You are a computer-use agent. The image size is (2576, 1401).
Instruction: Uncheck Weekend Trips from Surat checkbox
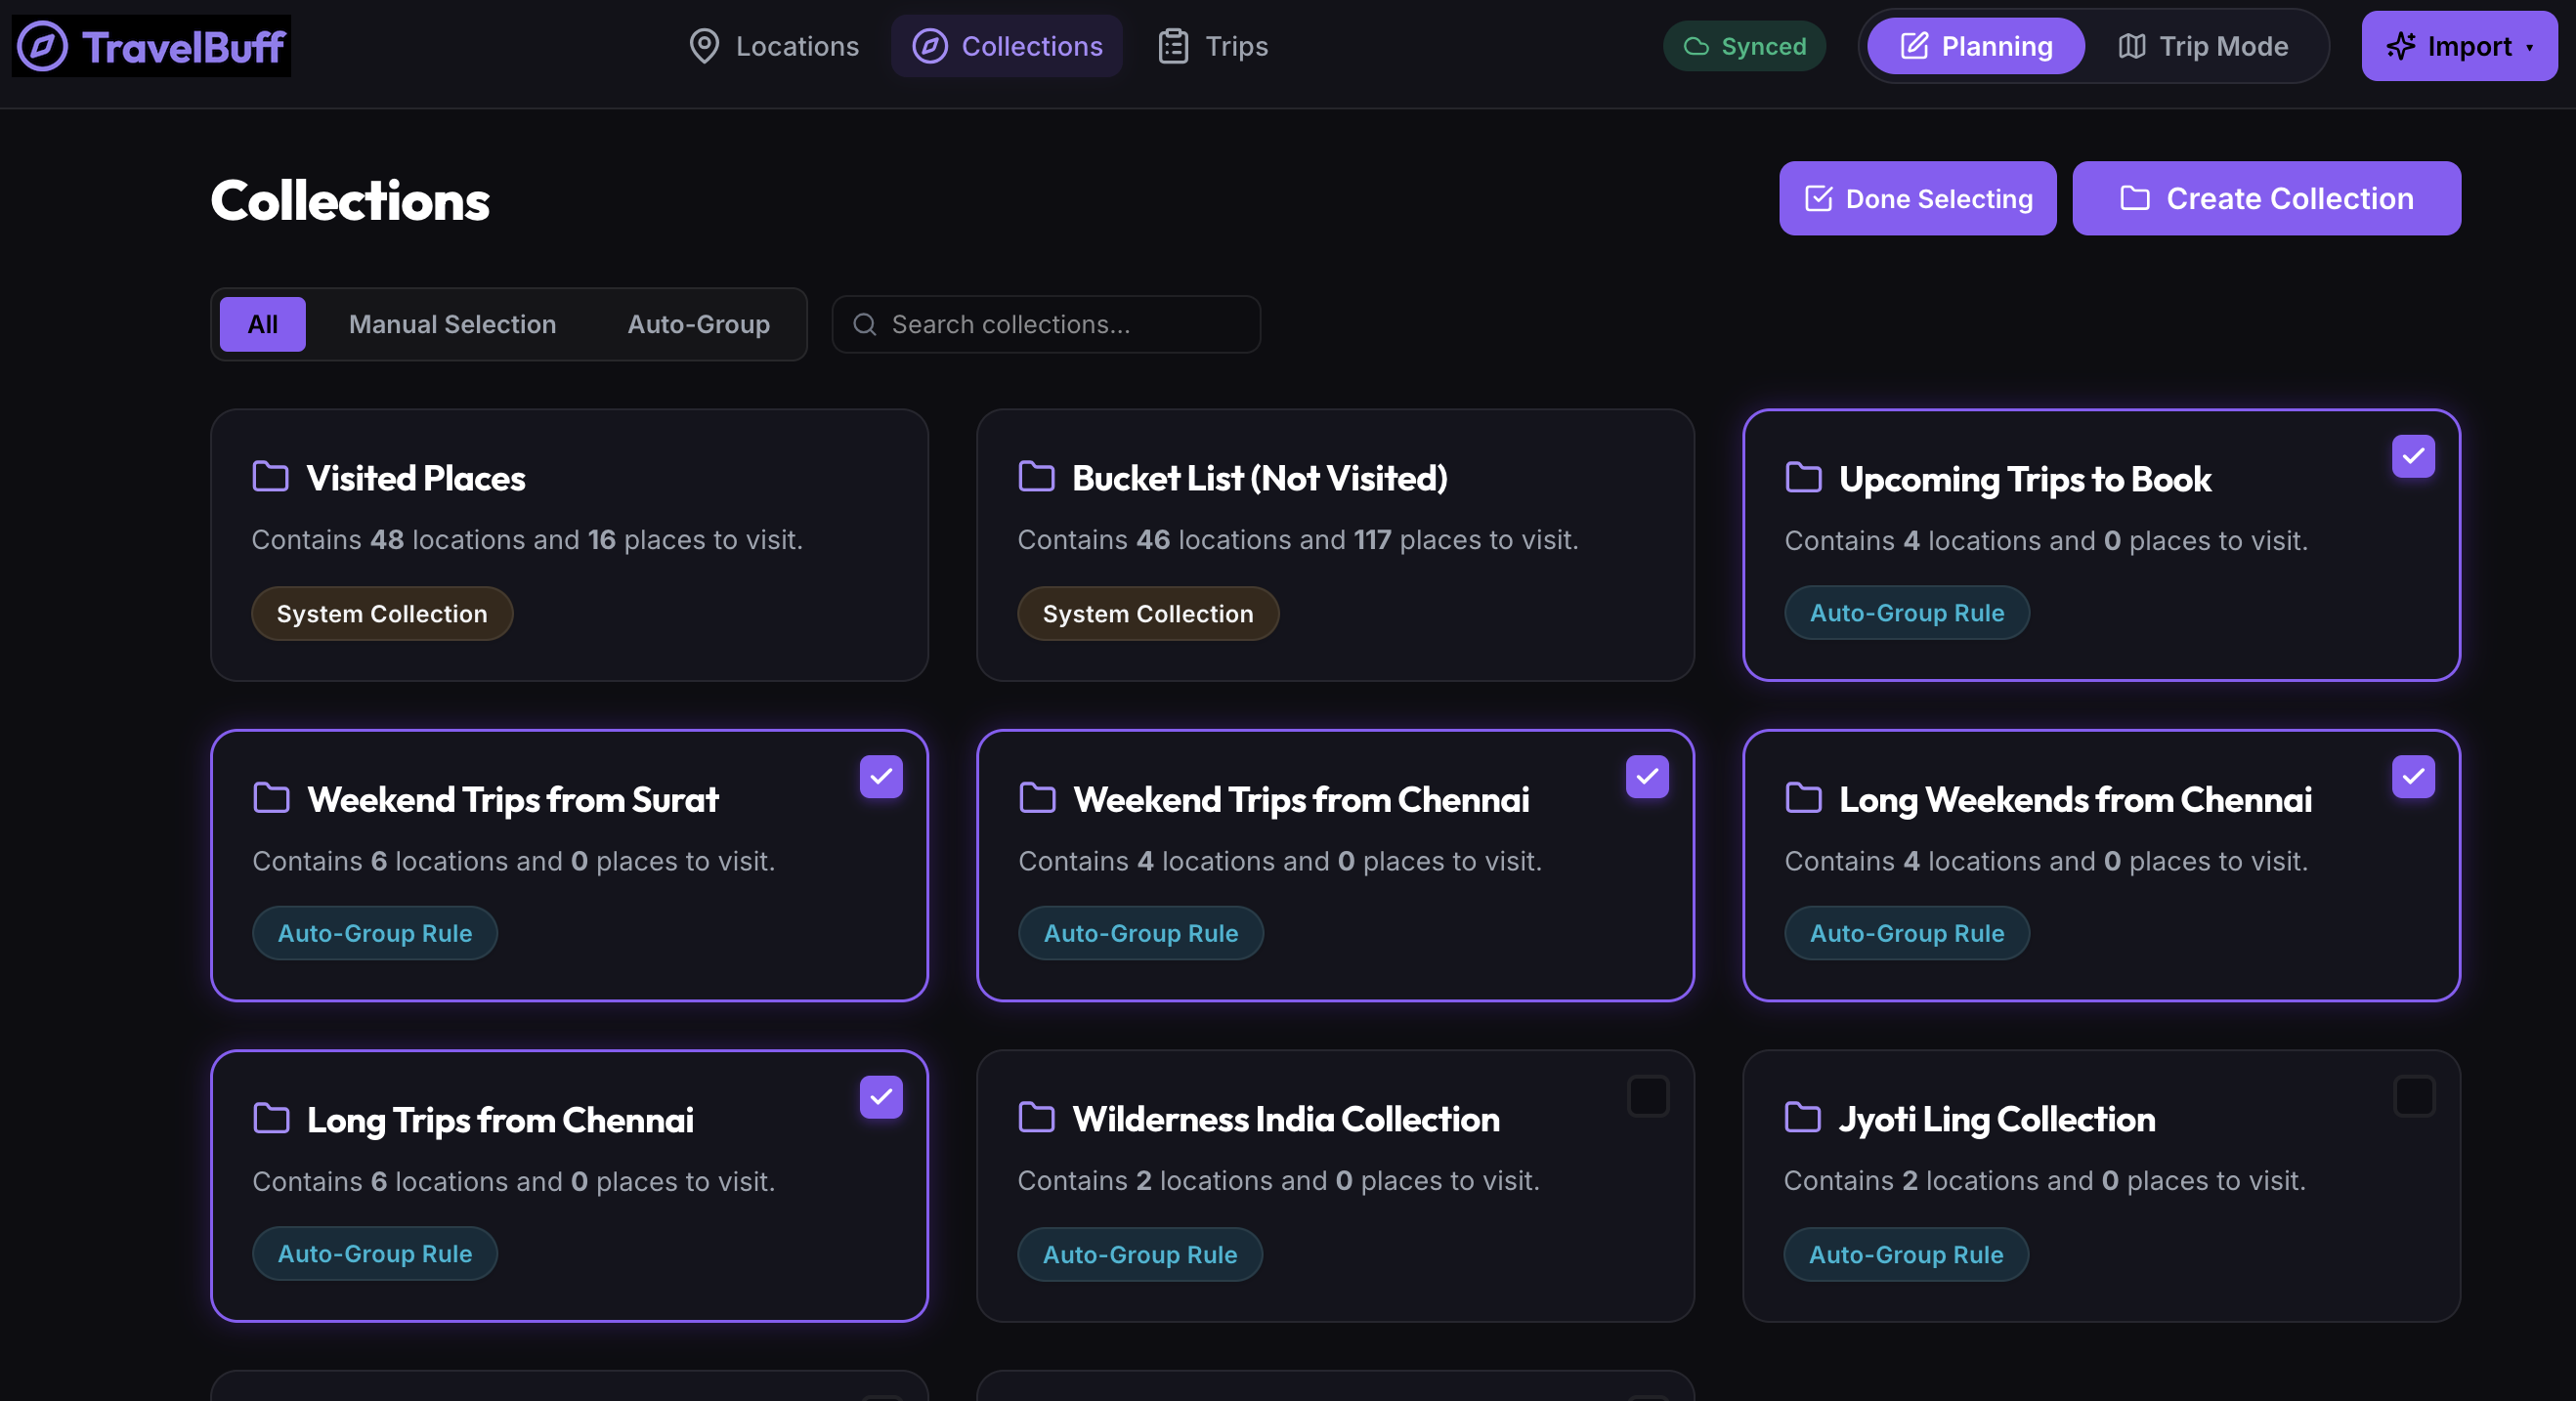pyautogui.click(x=881, y=776)
